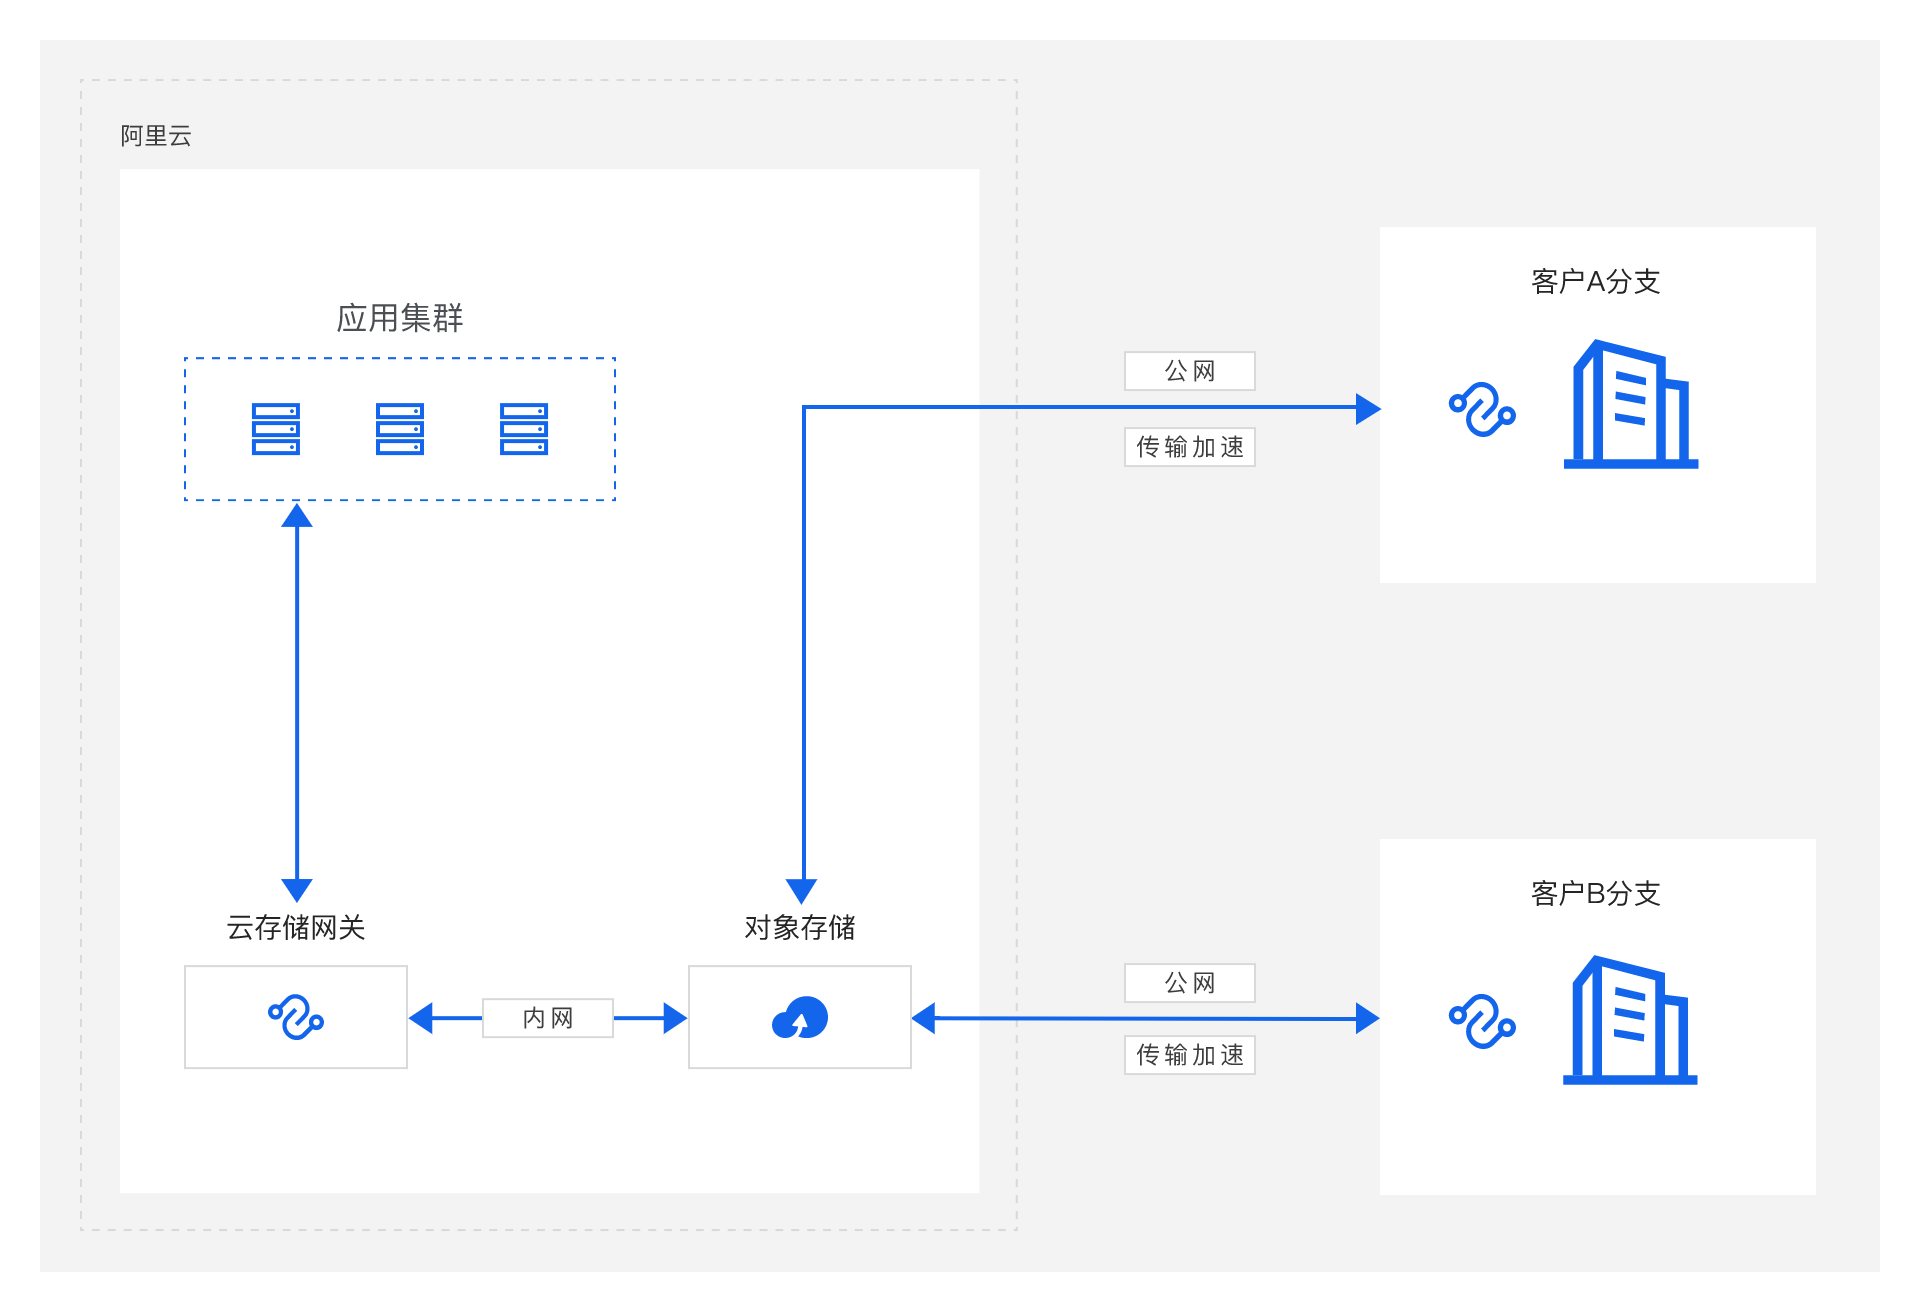The image size is (1920, 1312).
Task: Click the building icon in 客户A分支
Action: pyautogui.click(x=1630, y=405)
